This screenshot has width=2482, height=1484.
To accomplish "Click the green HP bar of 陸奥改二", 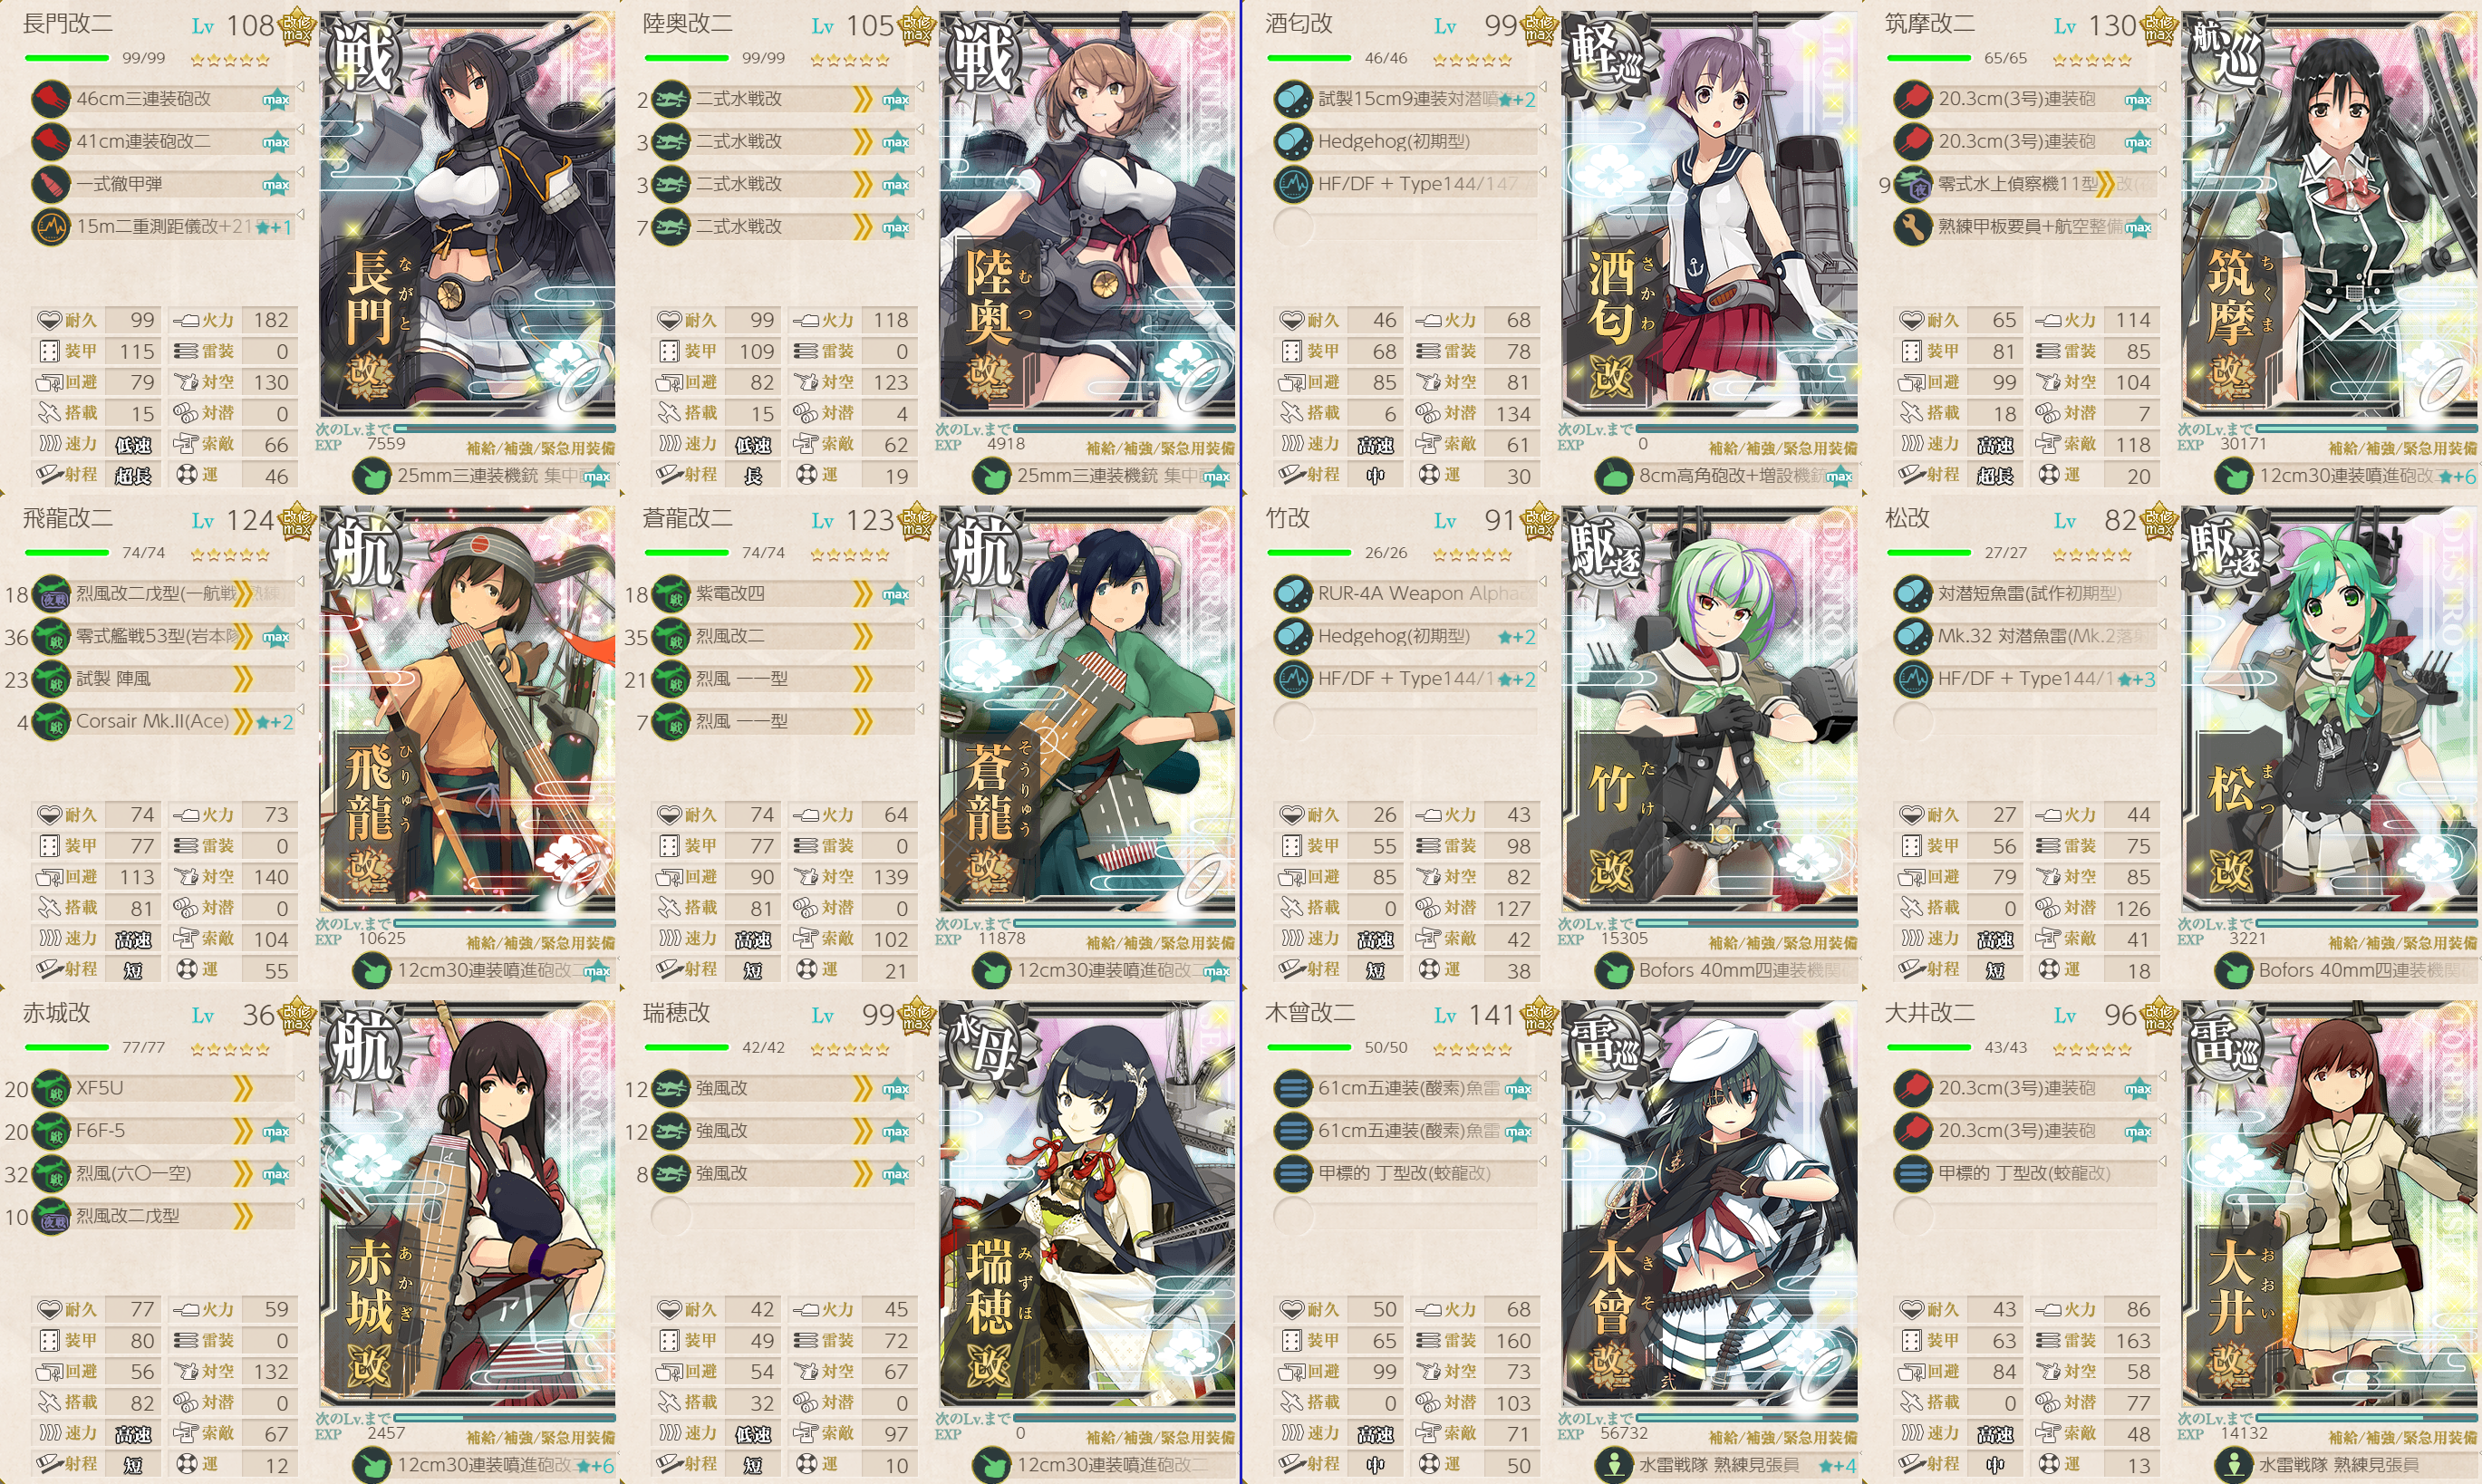I will [x=686, y=58].
